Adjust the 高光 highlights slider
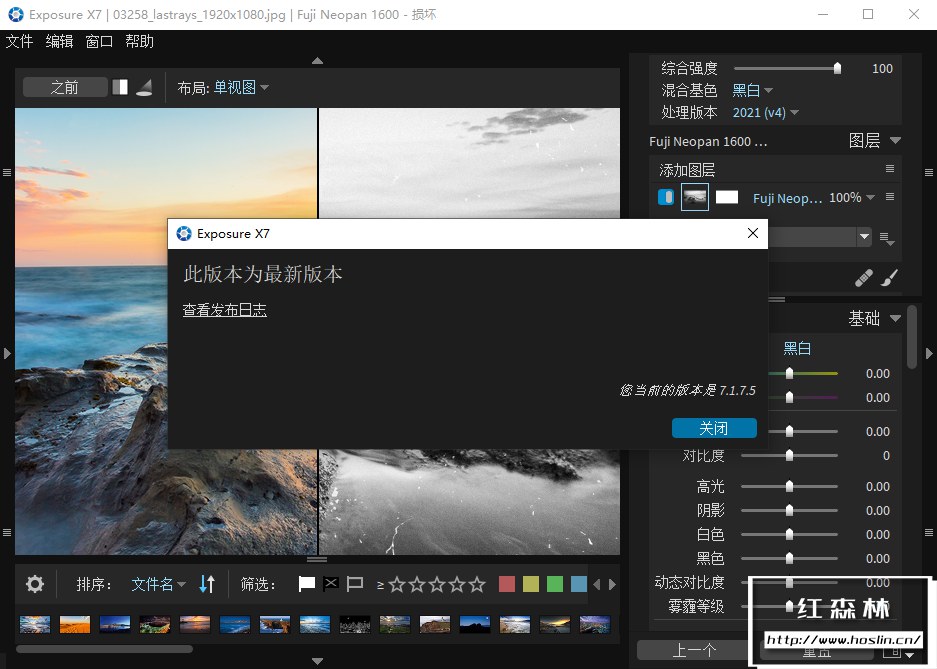This screenshot has height=669, width=937. pyautogui.click(x=789, y=486)
